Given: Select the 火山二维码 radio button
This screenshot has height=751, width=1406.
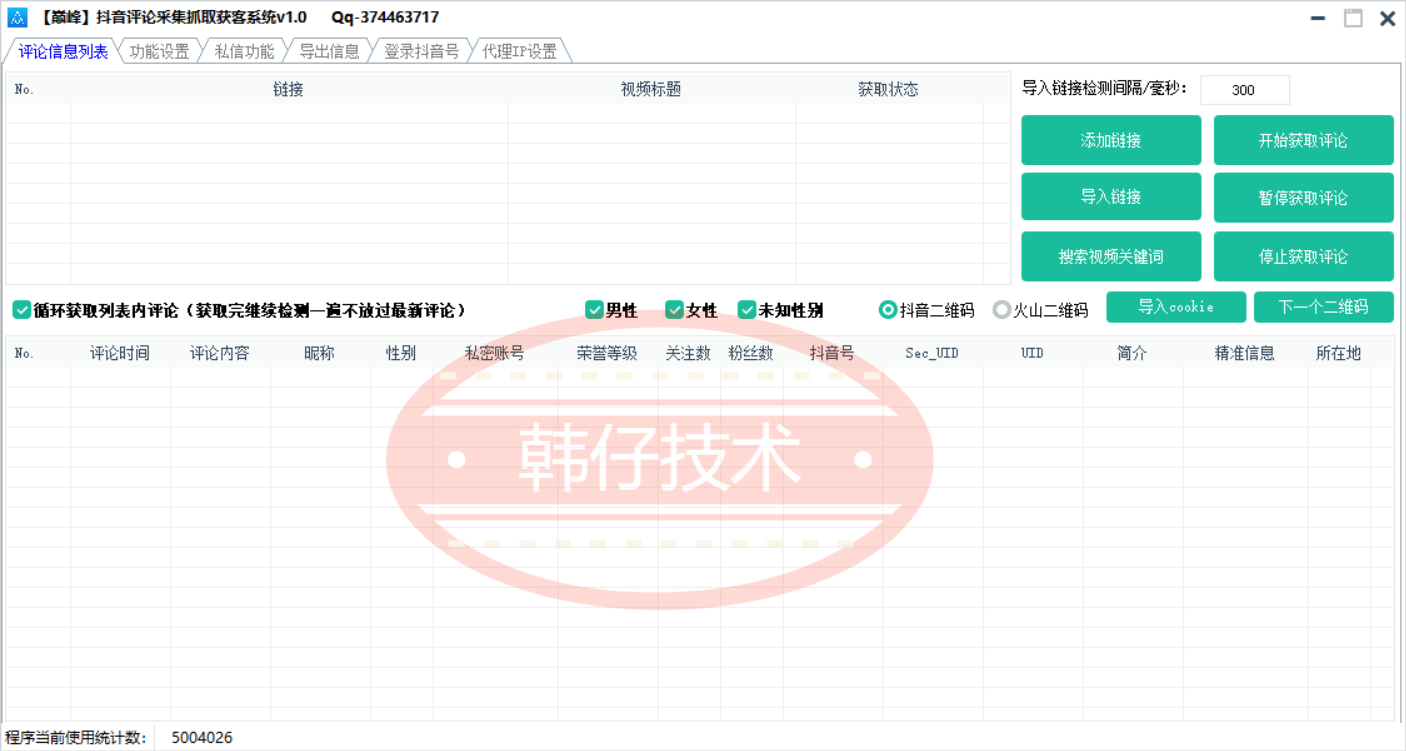Looking at the screenshot, I should tap(1001, 310).
